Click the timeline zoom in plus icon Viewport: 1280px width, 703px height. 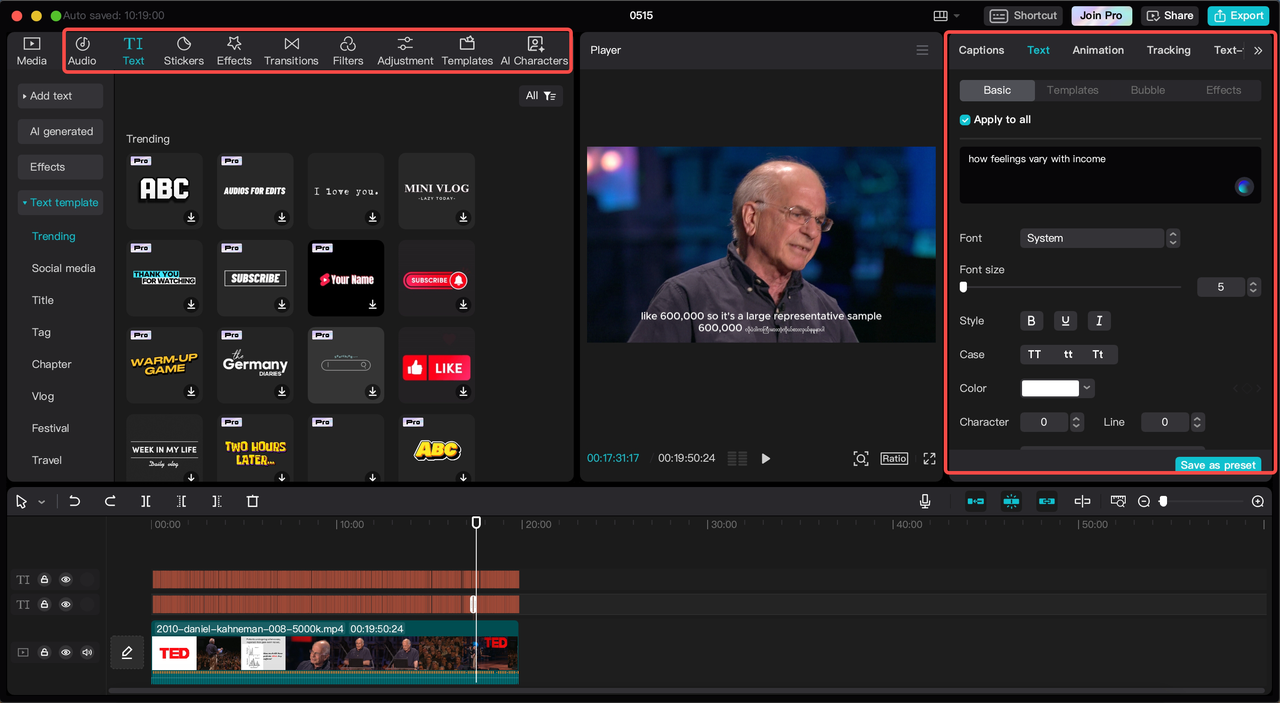pos(1258,501)
